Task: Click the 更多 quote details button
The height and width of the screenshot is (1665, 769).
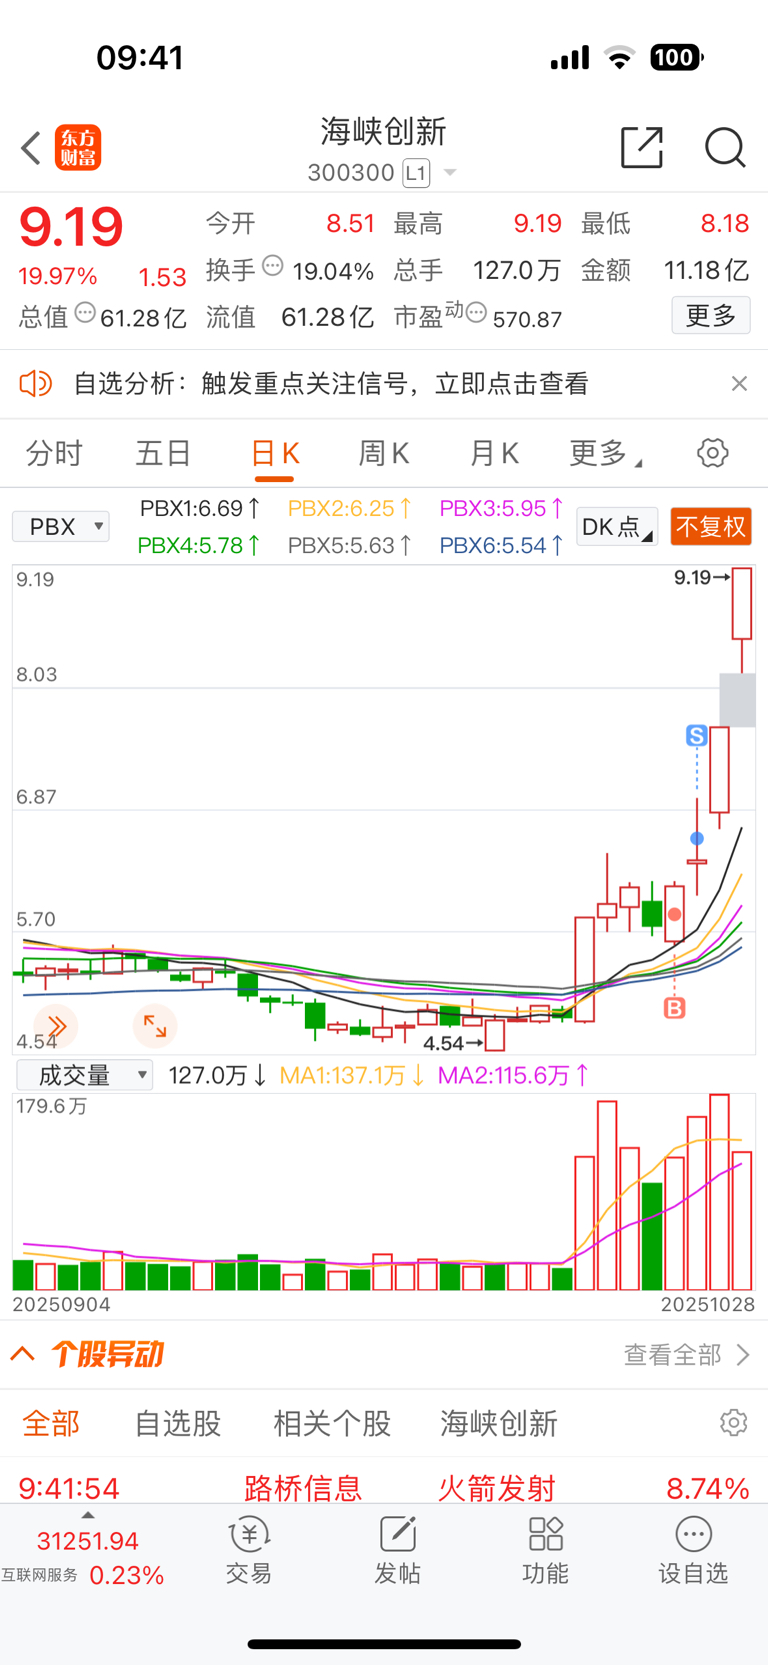Action: click(711, 316)
